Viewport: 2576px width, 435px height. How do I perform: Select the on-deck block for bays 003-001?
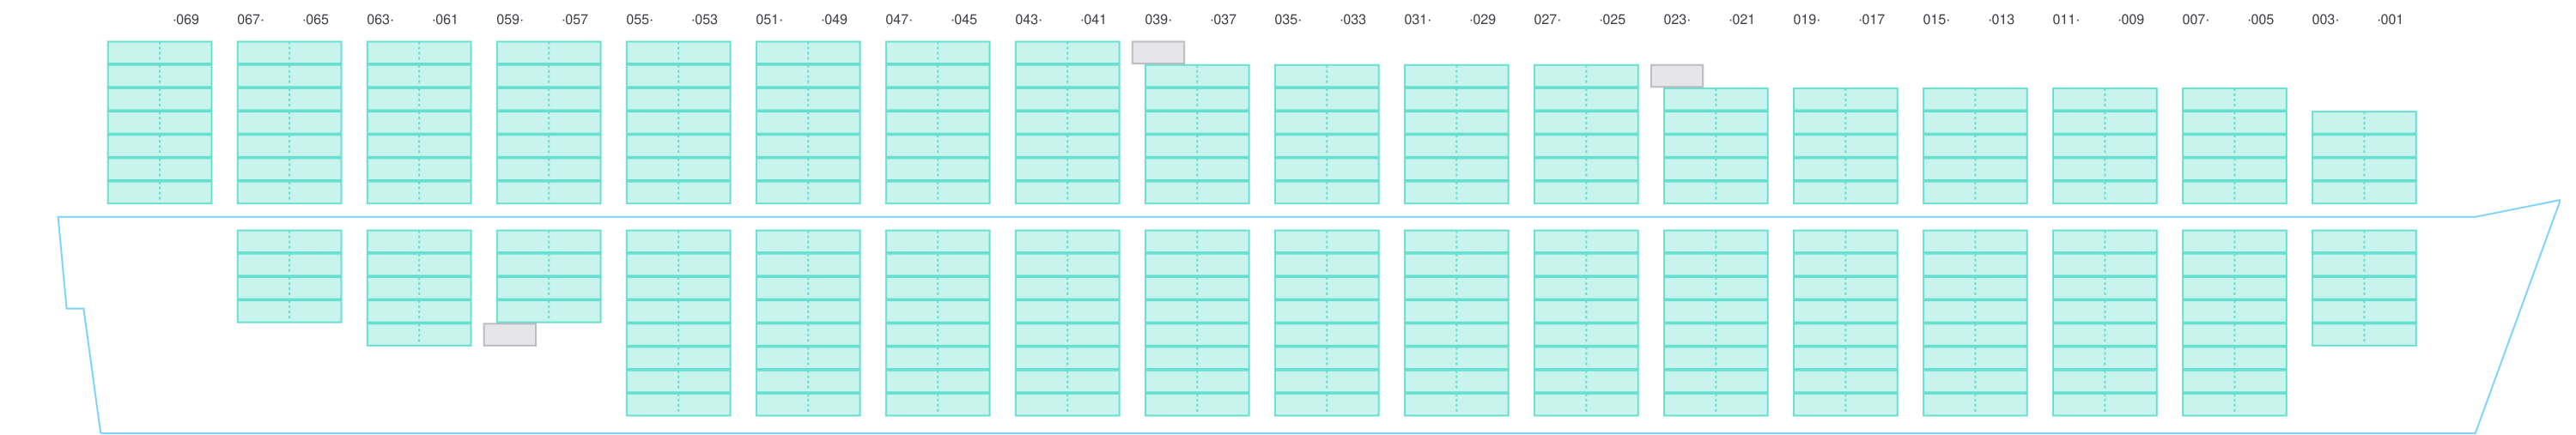pos(2364,158)
